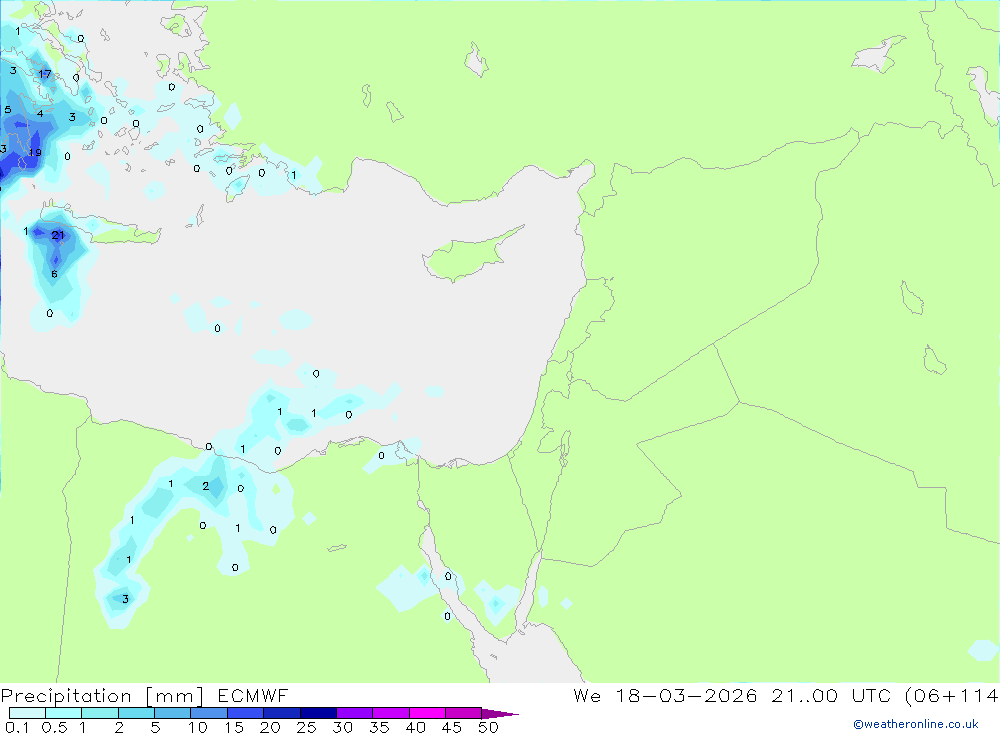Click the '(06+114' forecast offset text
The width and height of the screenshot is (1000, 733).
(x=952, y=695)
